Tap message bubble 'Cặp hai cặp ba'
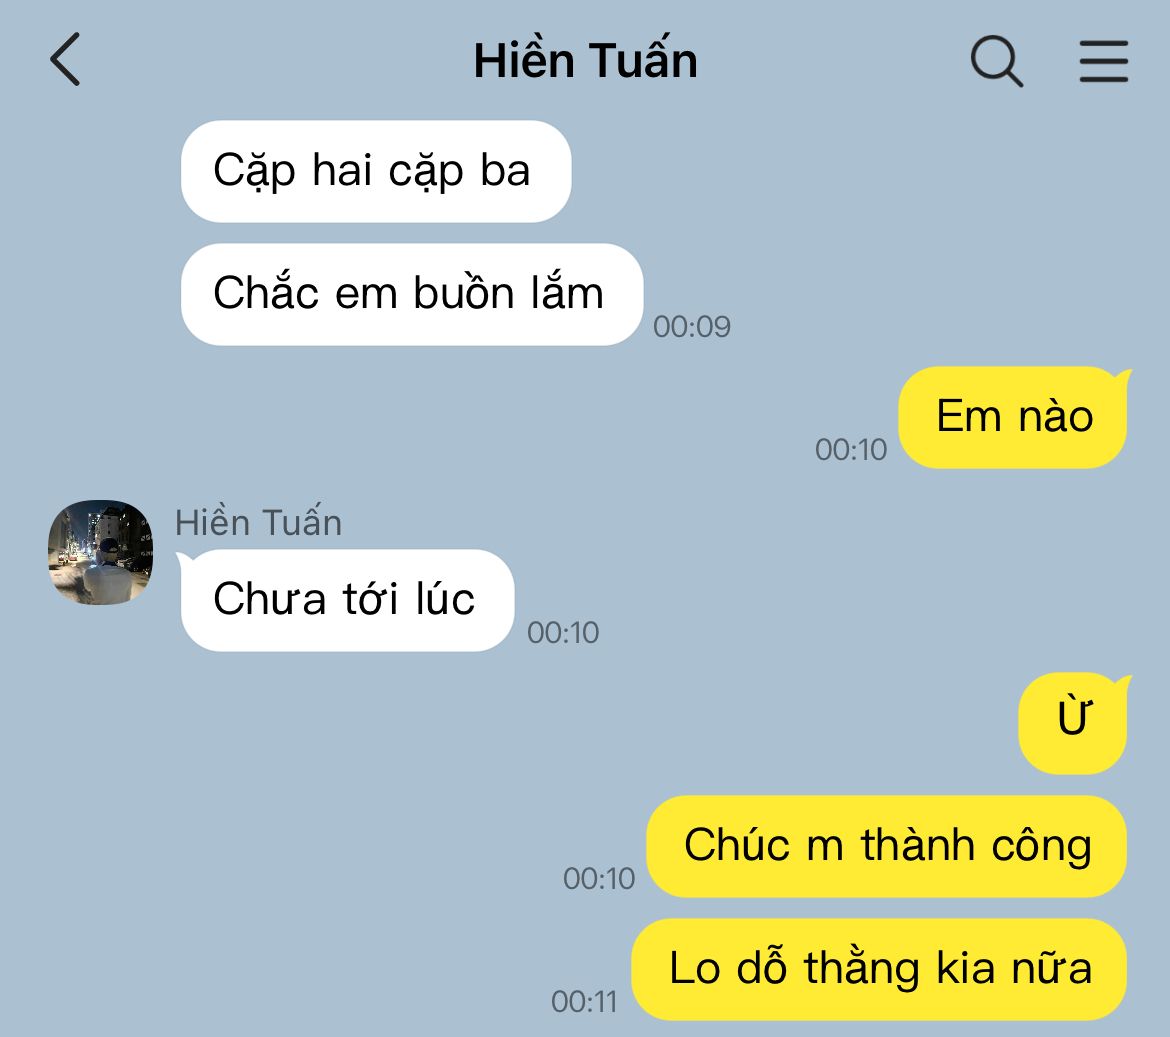Viewport: 1170px width, 1037px height. click(376, 172)
